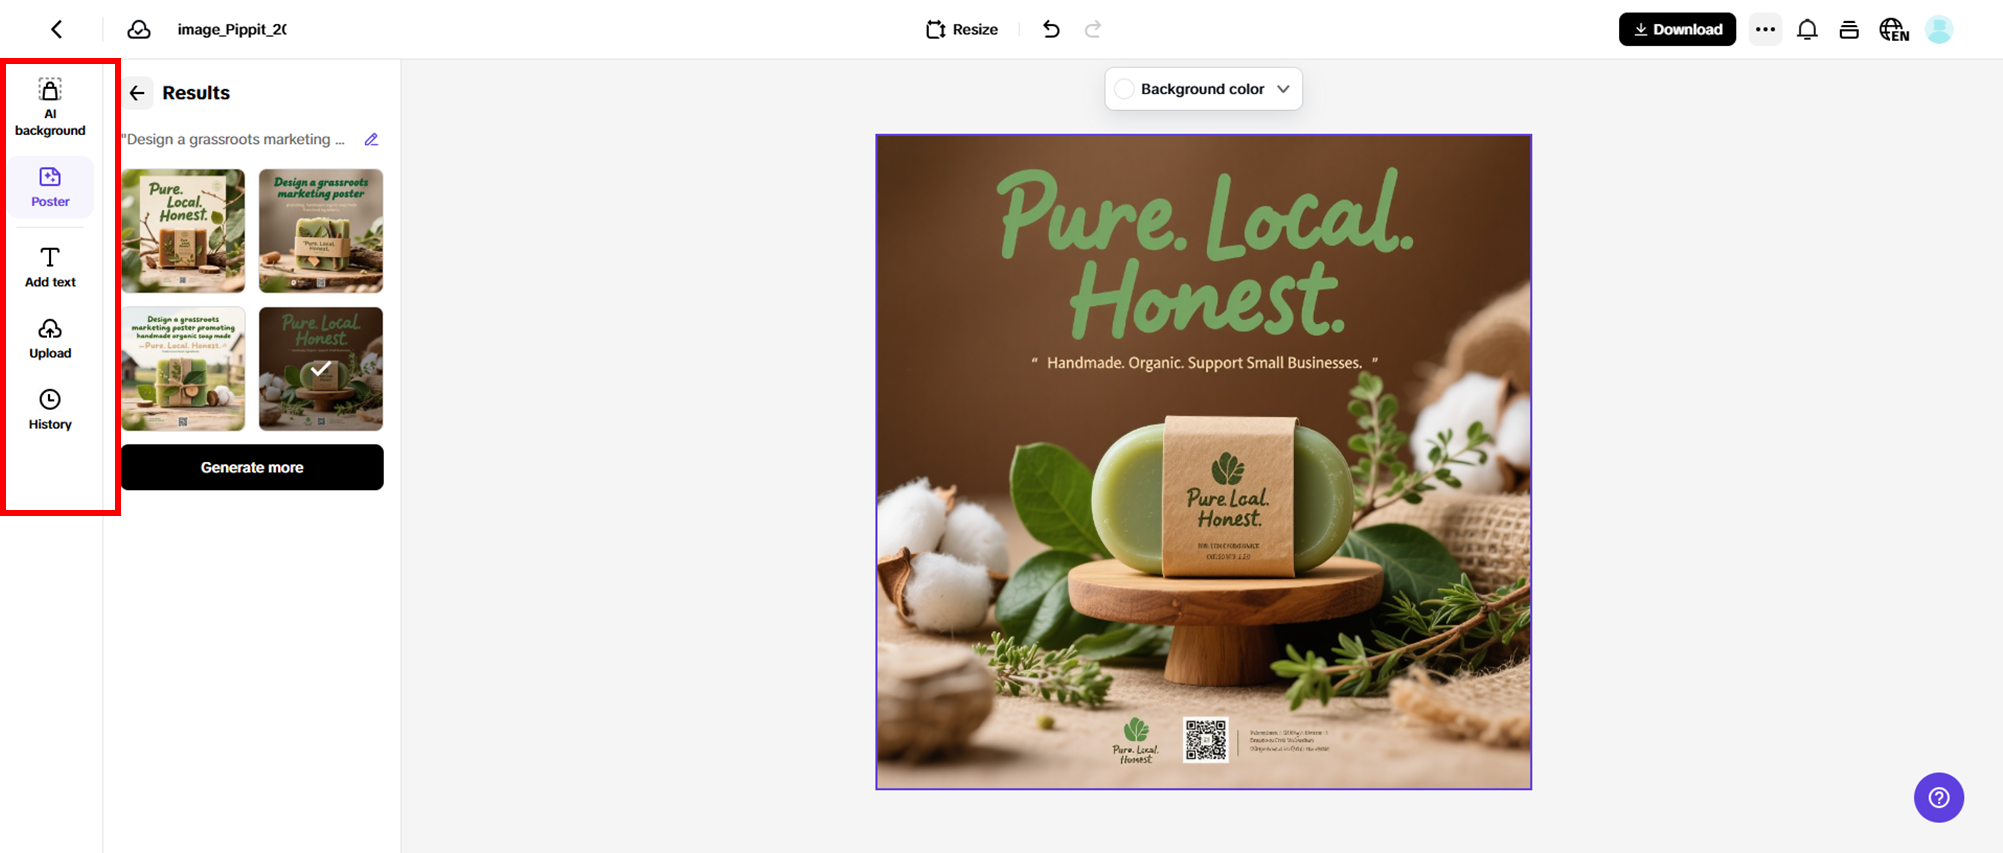This screenshot has height=853, width=2003.
Task: Return from Results using back arrow
Action: [138, 93]
